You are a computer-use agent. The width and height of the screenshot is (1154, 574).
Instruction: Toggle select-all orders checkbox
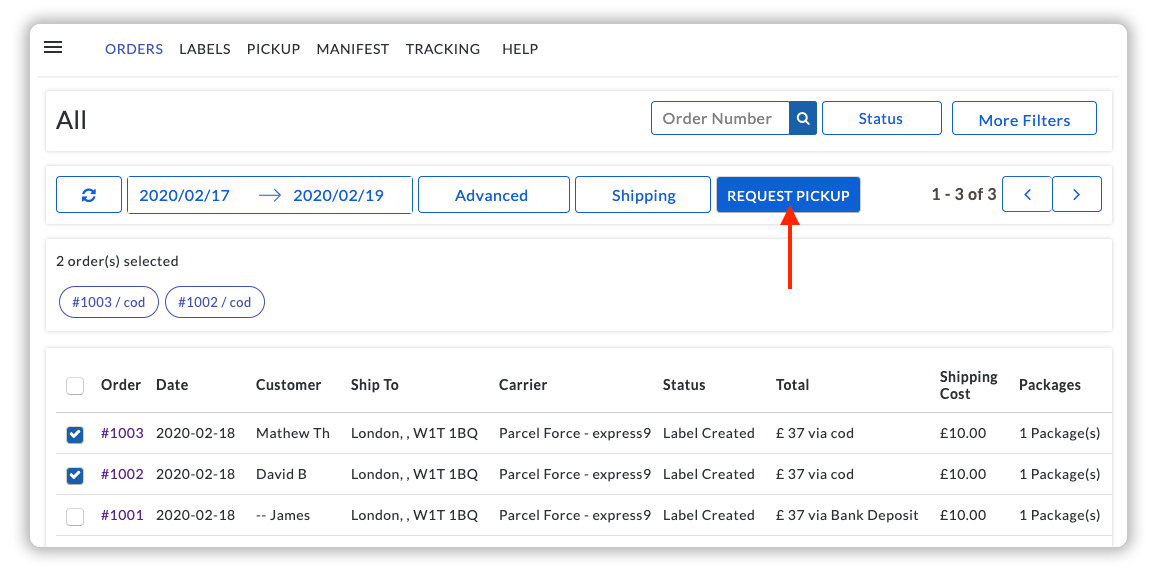[x=75, y=386]
